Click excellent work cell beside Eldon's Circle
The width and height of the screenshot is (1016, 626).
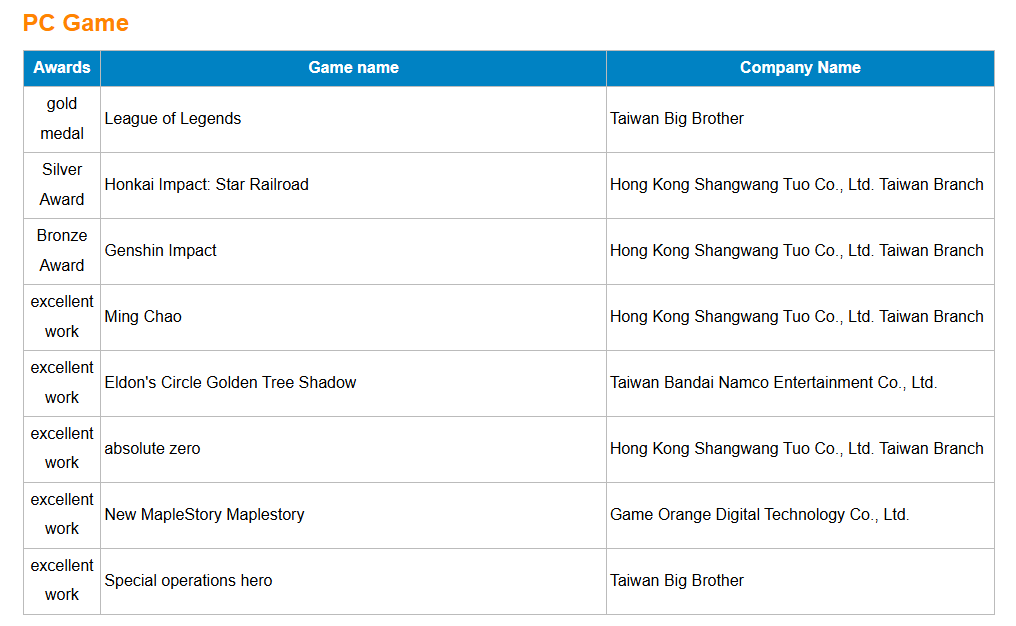pos(62,384)
